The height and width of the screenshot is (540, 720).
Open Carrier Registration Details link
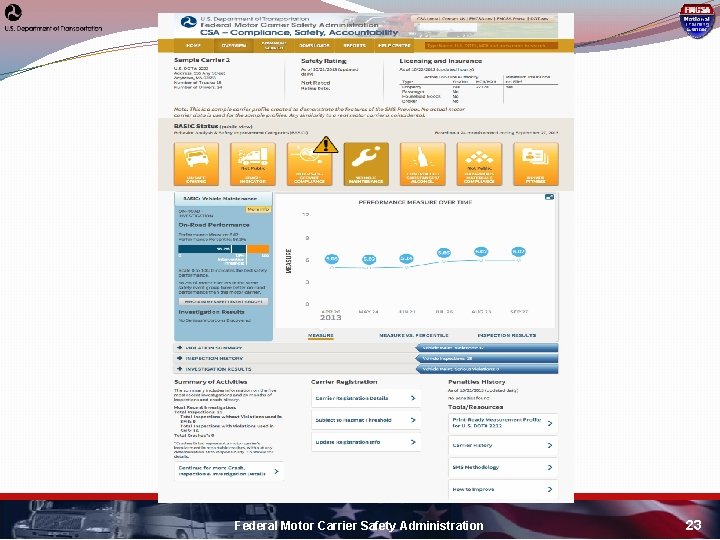tap(366, 398)
